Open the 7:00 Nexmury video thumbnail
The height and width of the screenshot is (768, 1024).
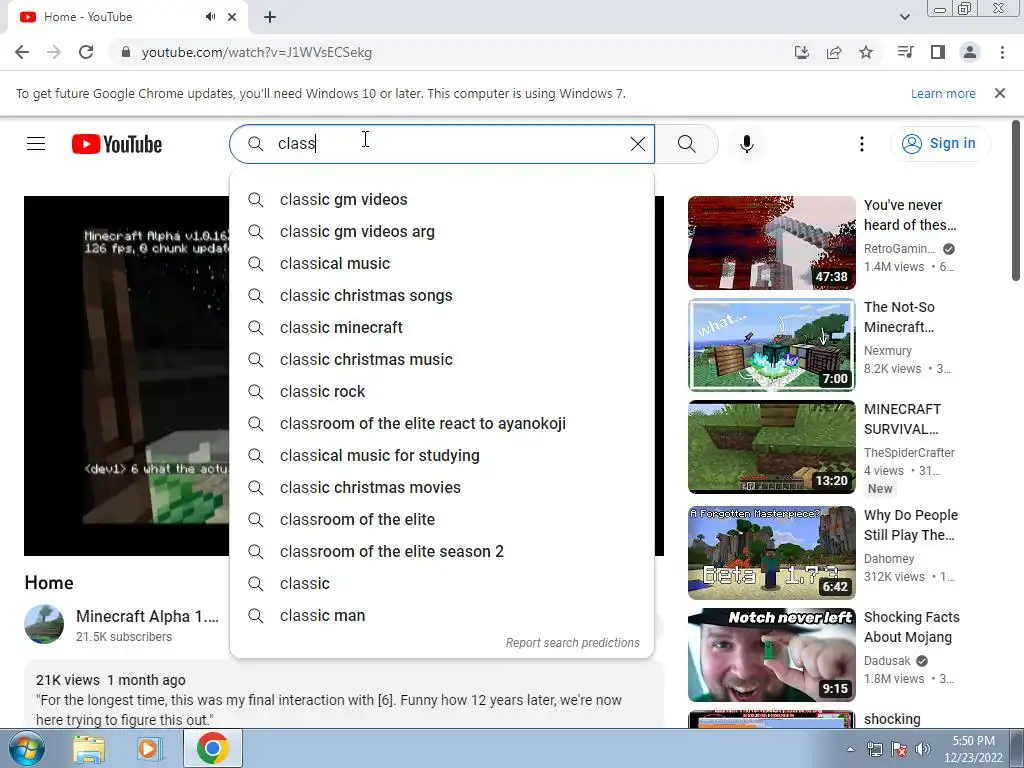(771, 345)
